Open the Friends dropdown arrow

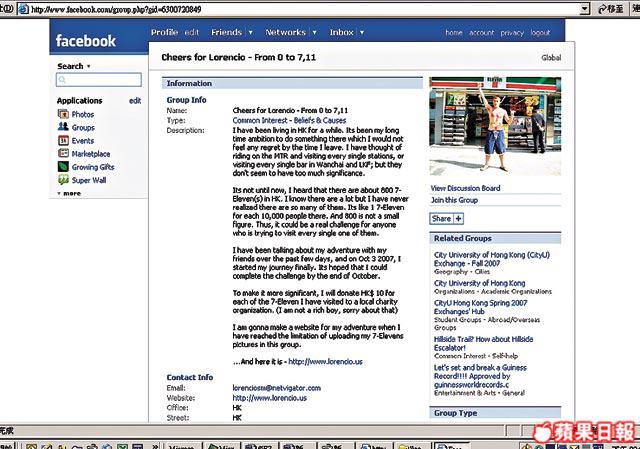coord(250,32)
